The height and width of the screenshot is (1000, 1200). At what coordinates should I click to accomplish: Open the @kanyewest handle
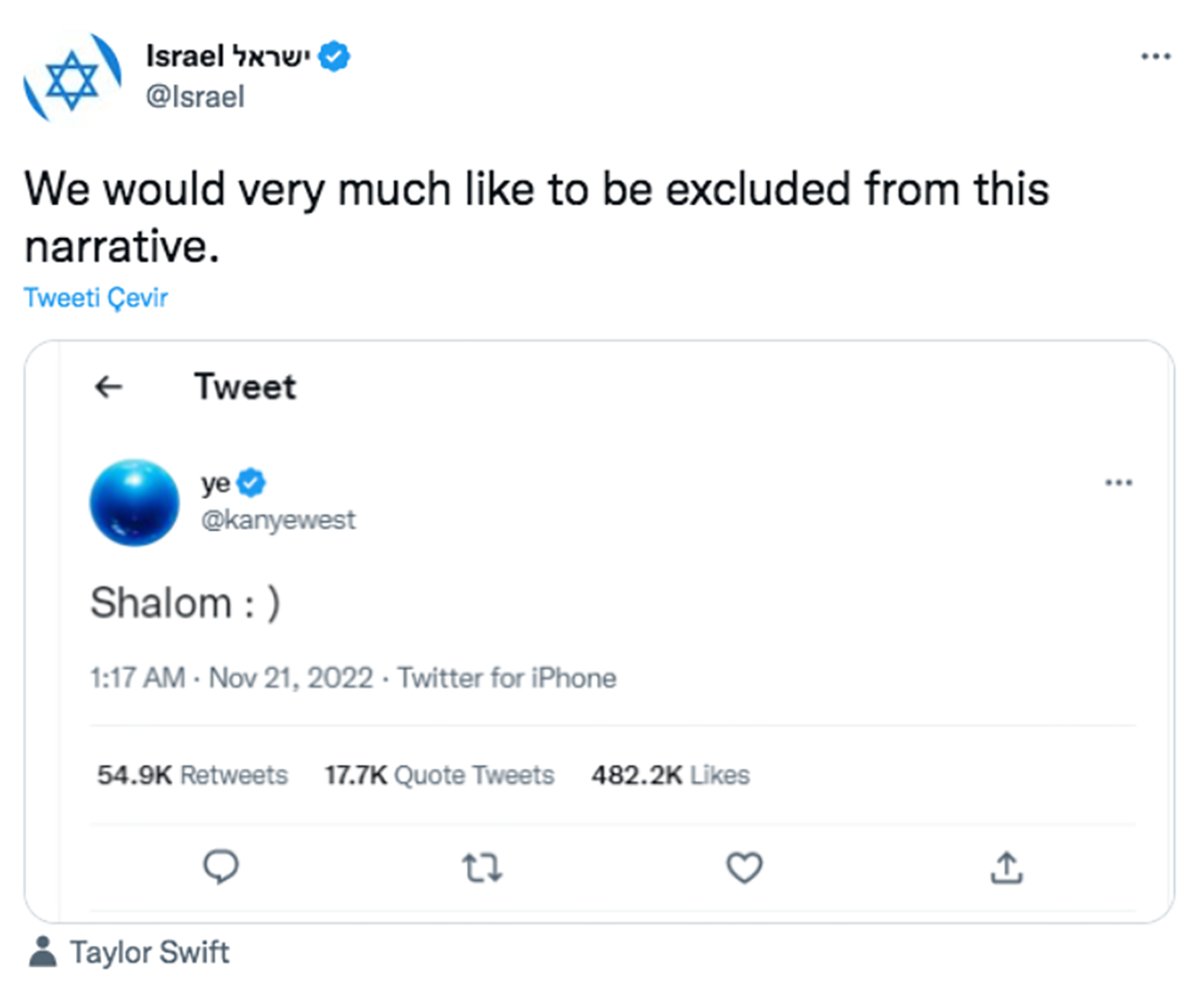pos(278,521)
